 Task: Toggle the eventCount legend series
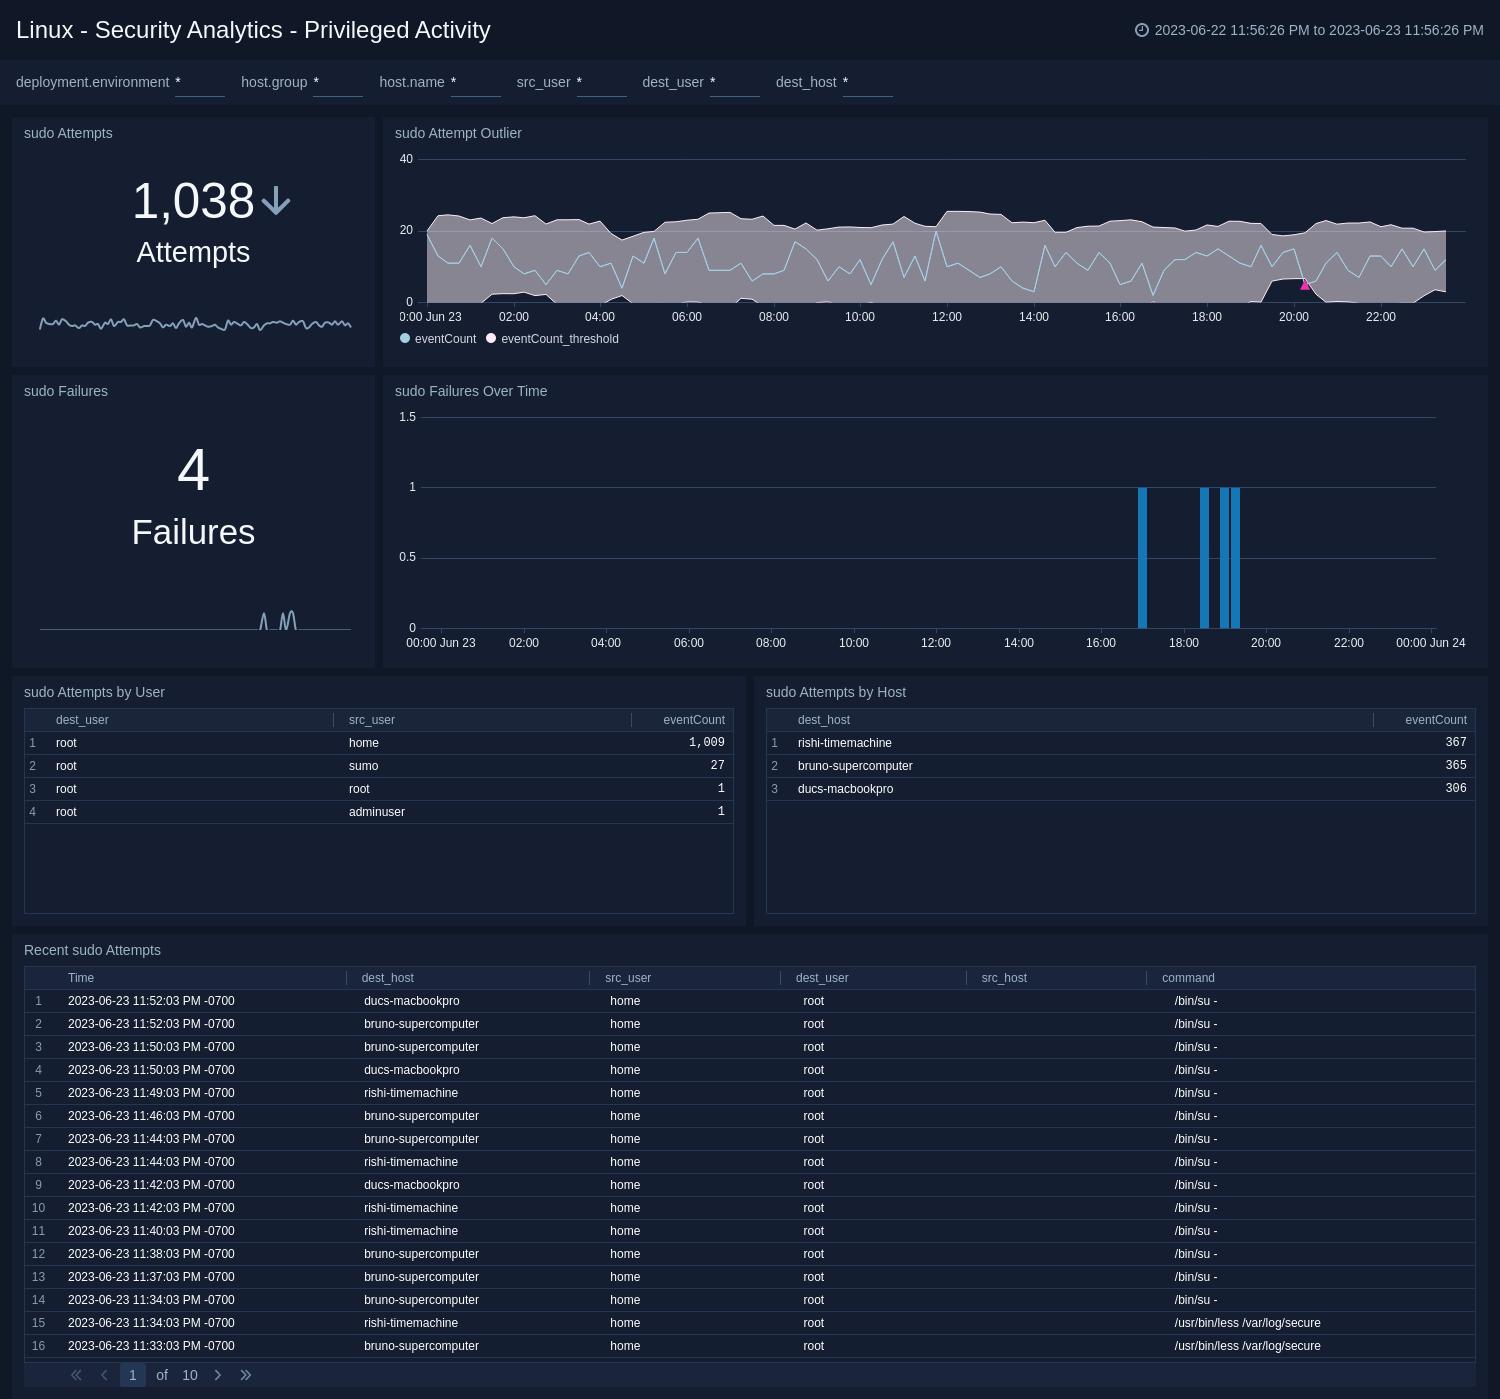(438, 339)
